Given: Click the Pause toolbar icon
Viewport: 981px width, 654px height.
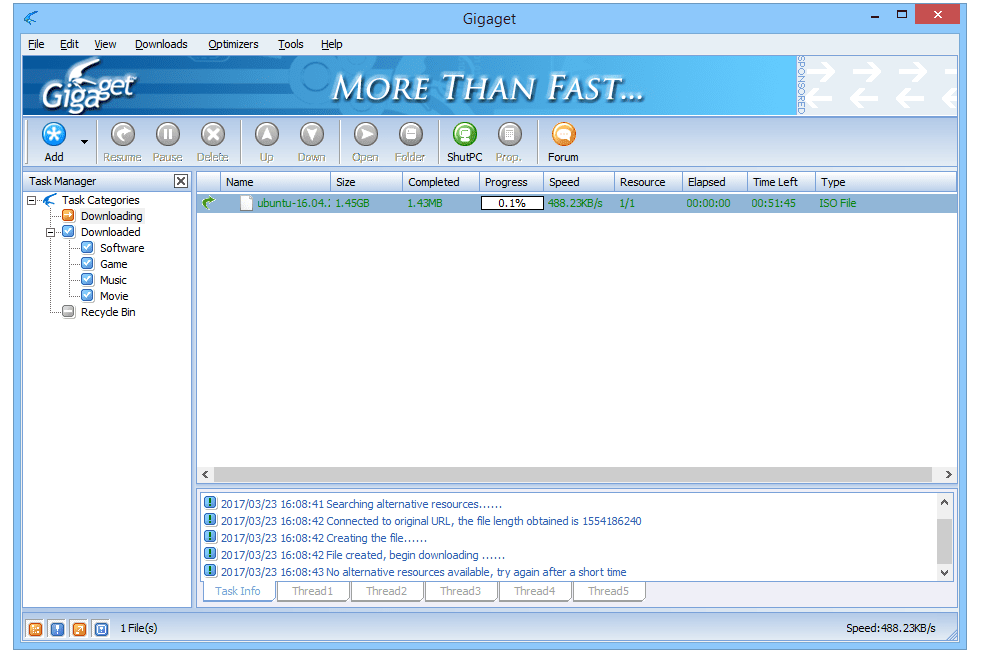Looking at the screenshot, I should pos(167,135).
